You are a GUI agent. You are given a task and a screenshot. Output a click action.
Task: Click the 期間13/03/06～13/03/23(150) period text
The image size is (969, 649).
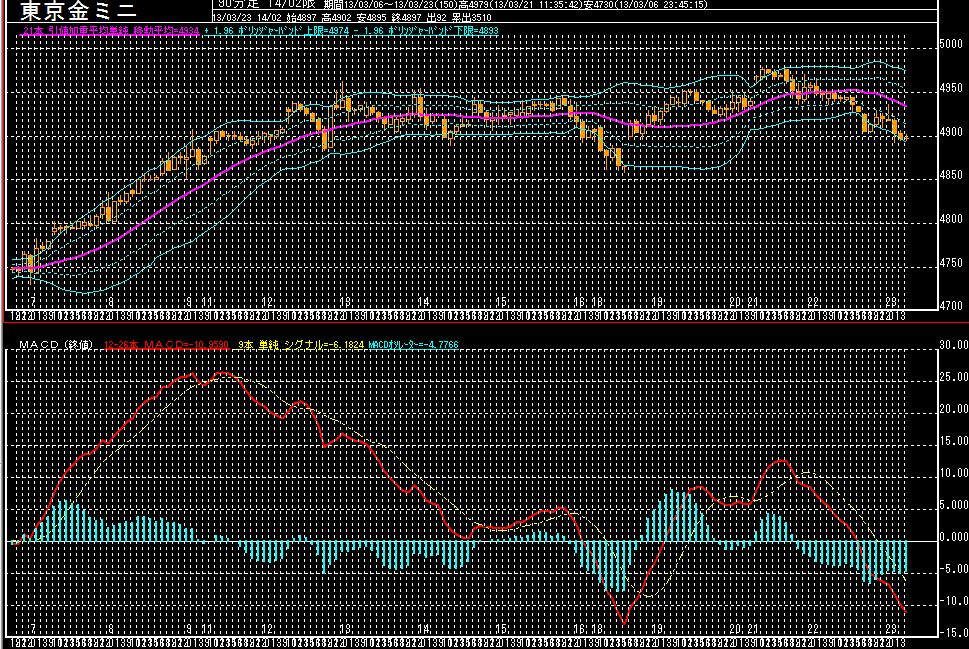click(x=391, y=4)
